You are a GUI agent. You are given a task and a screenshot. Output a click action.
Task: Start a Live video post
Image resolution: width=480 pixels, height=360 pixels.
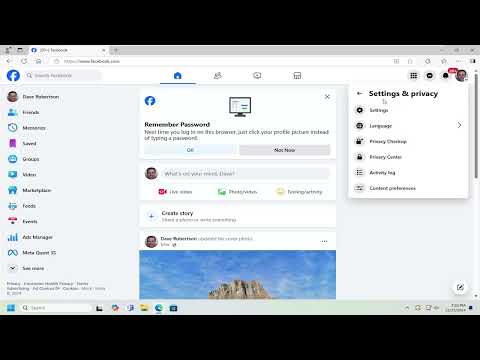coord(175,192)
